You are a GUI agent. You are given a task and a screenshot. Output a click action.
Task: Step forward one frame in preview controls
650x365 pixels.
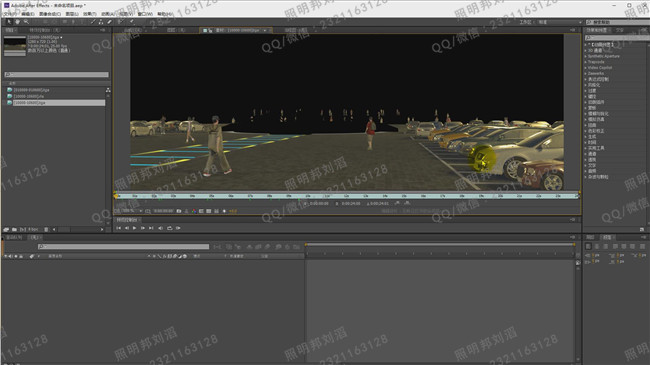143,228
